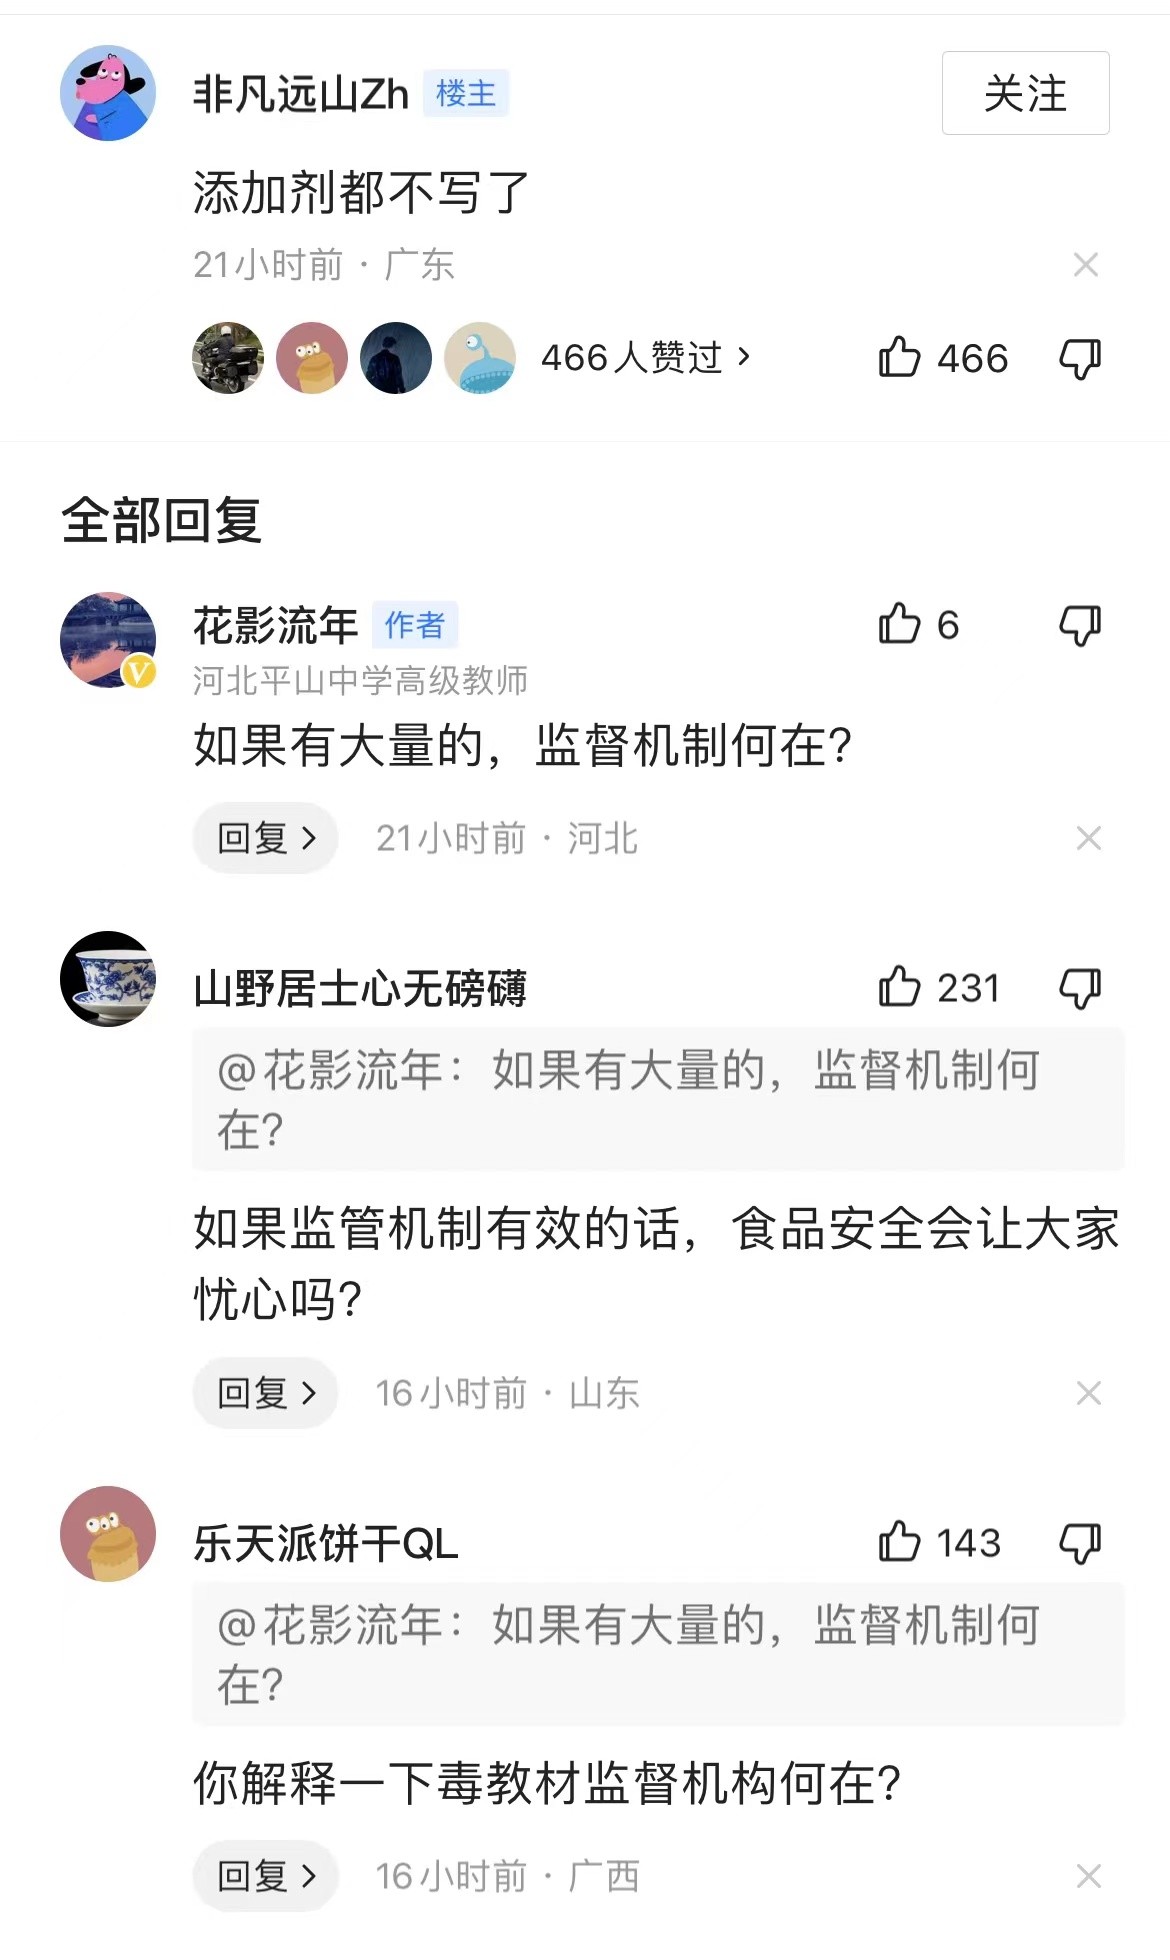Screen dimensions: 1170x1960
Task: Dislike 乐天派饼干QL's reply
Action: [x=1080, y=1543]
